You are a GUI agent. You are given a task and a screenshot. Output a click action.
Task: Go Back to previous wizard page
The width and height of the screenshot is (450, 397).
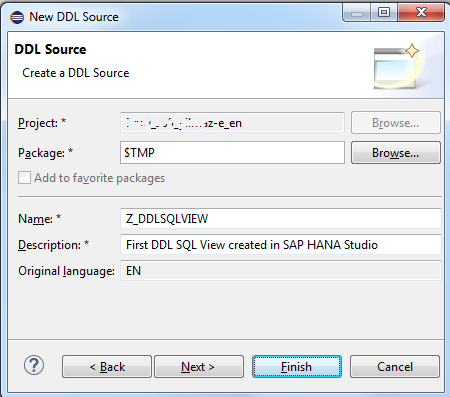107,366
